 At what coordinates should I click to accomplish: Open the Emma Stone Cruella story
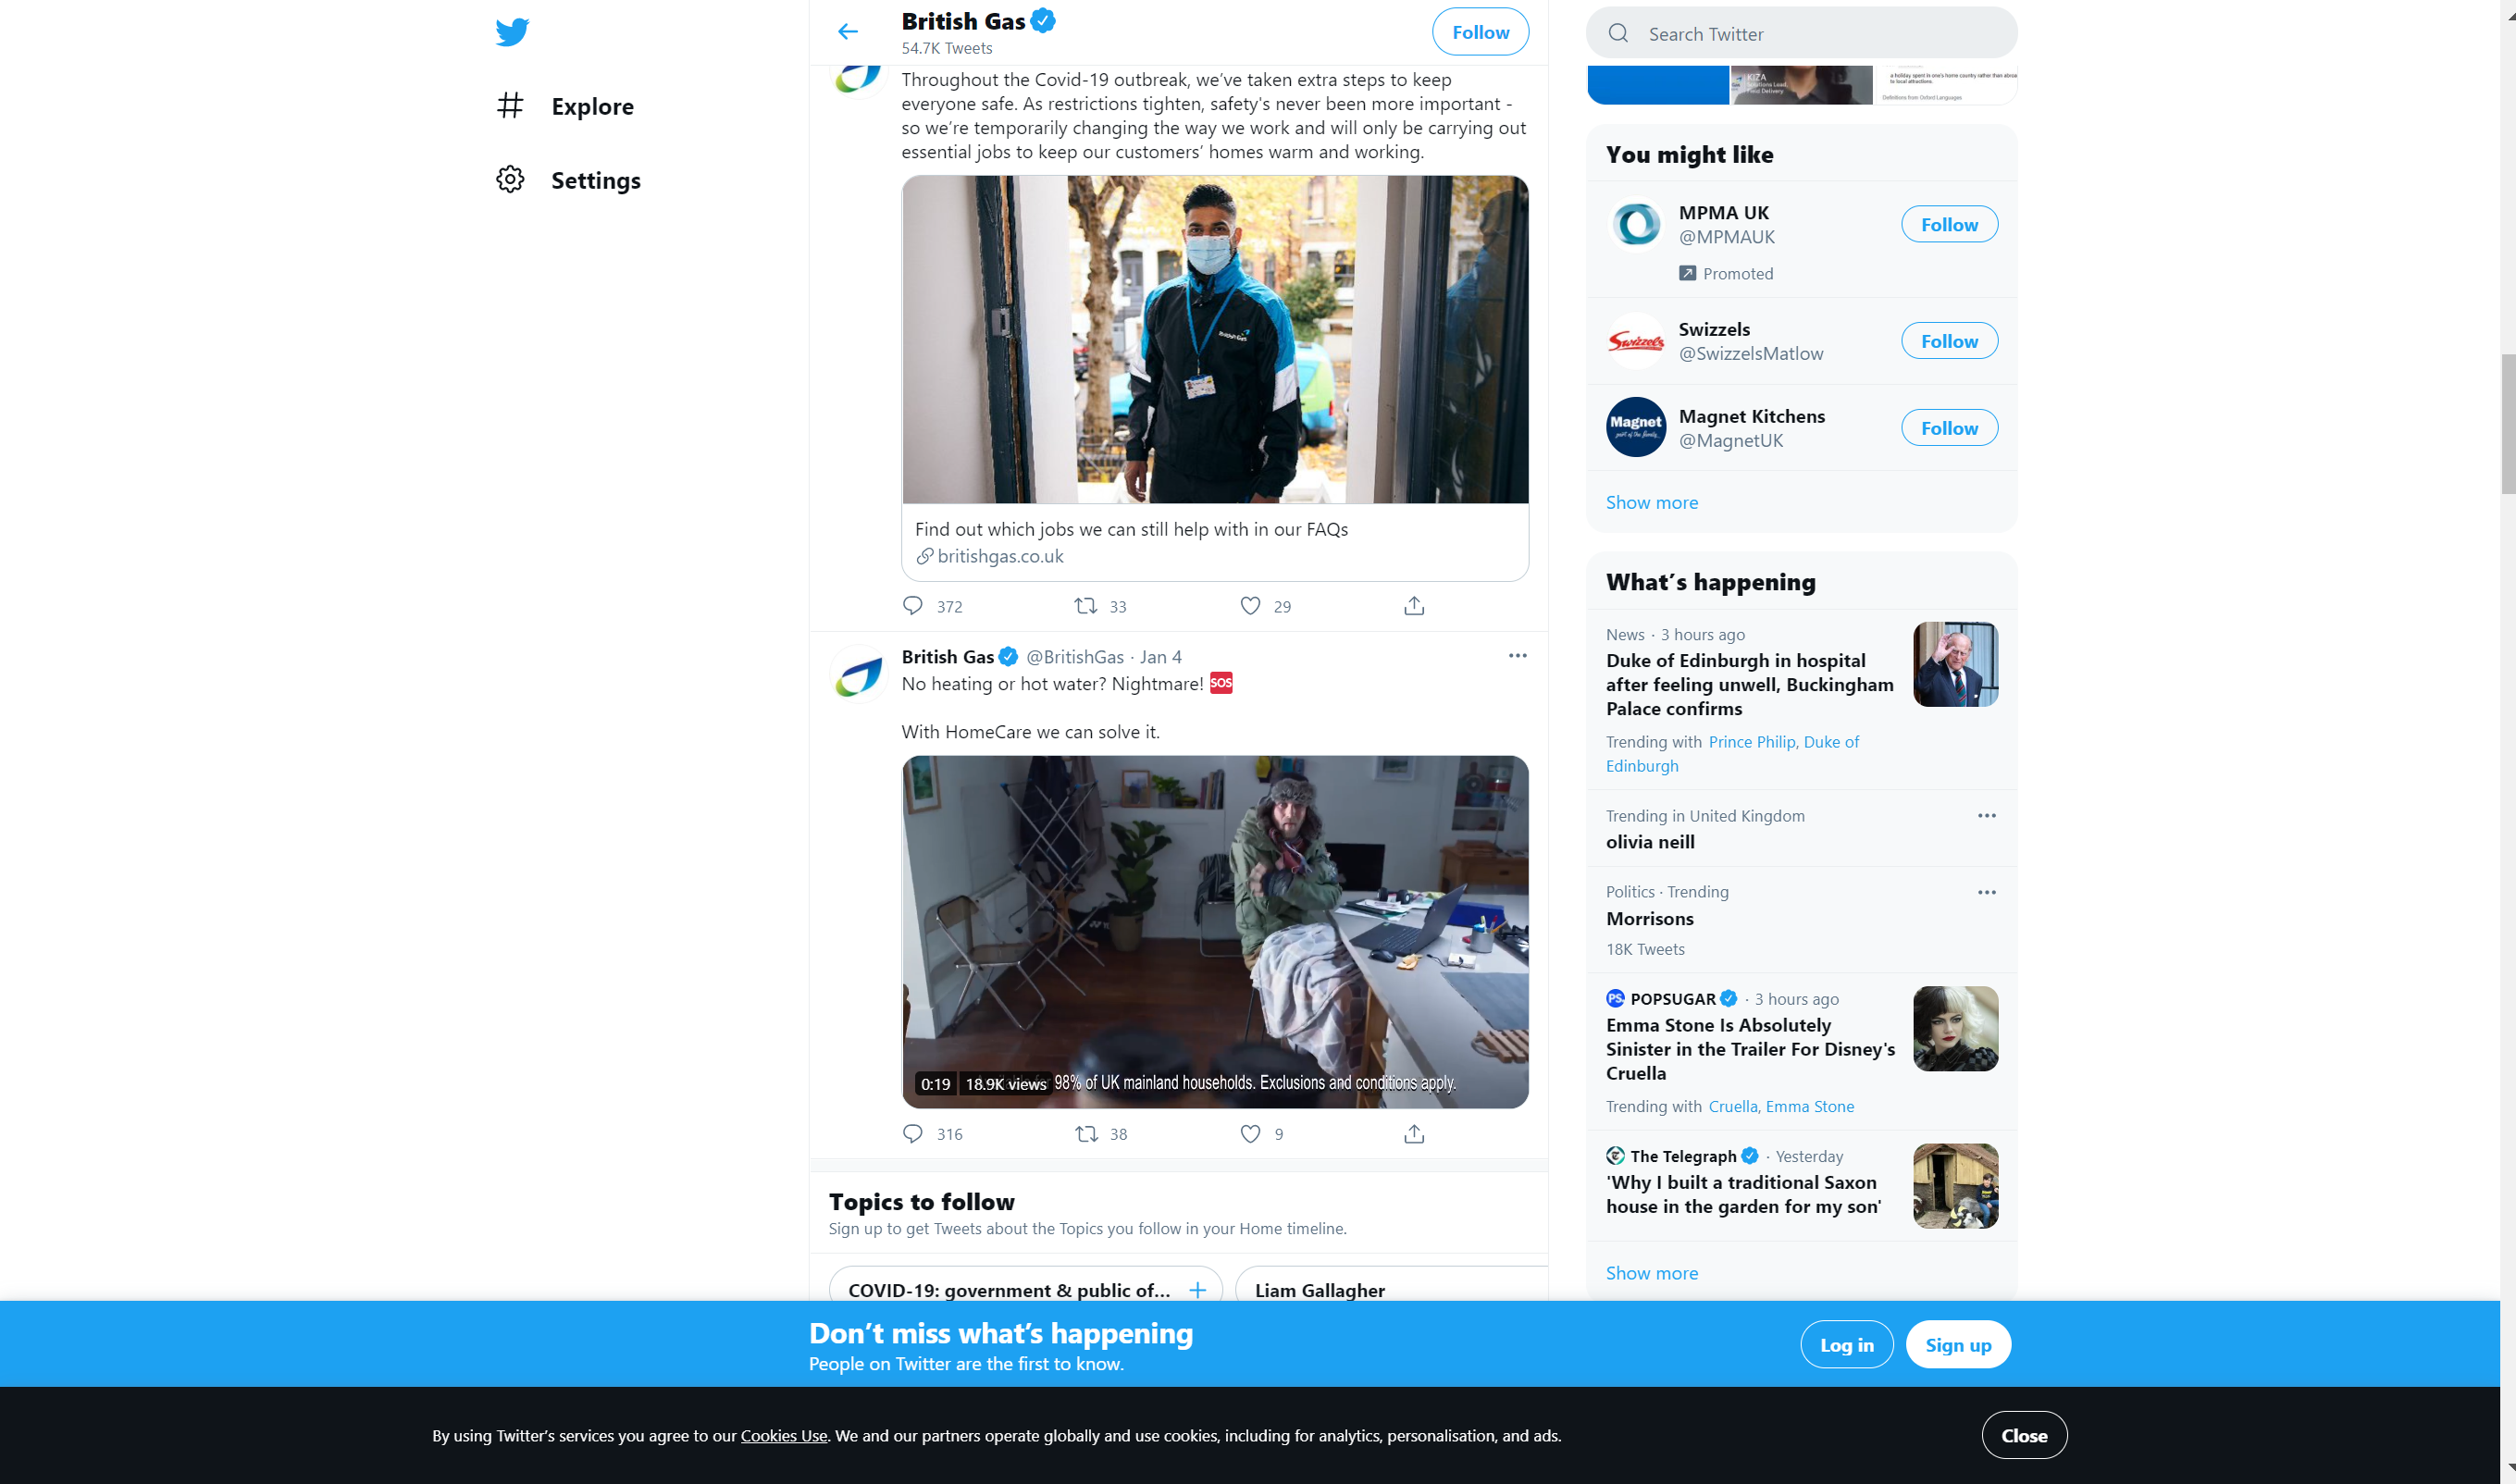(1750, 1049)
